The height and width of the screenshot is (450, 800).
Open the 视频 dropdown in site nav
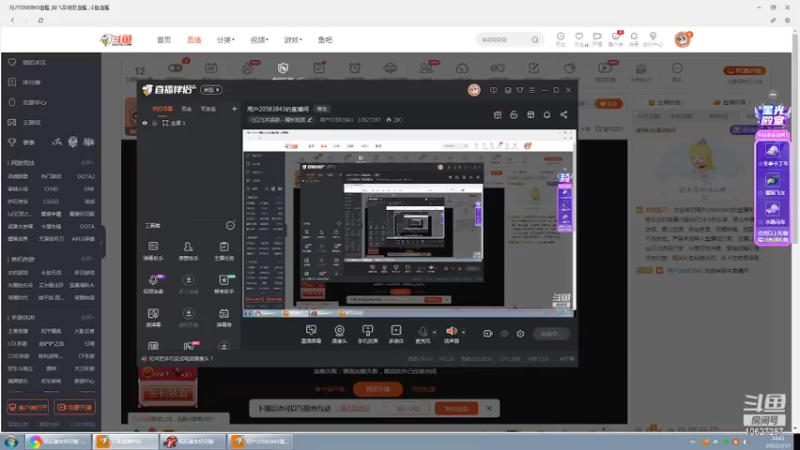point(259,40)
